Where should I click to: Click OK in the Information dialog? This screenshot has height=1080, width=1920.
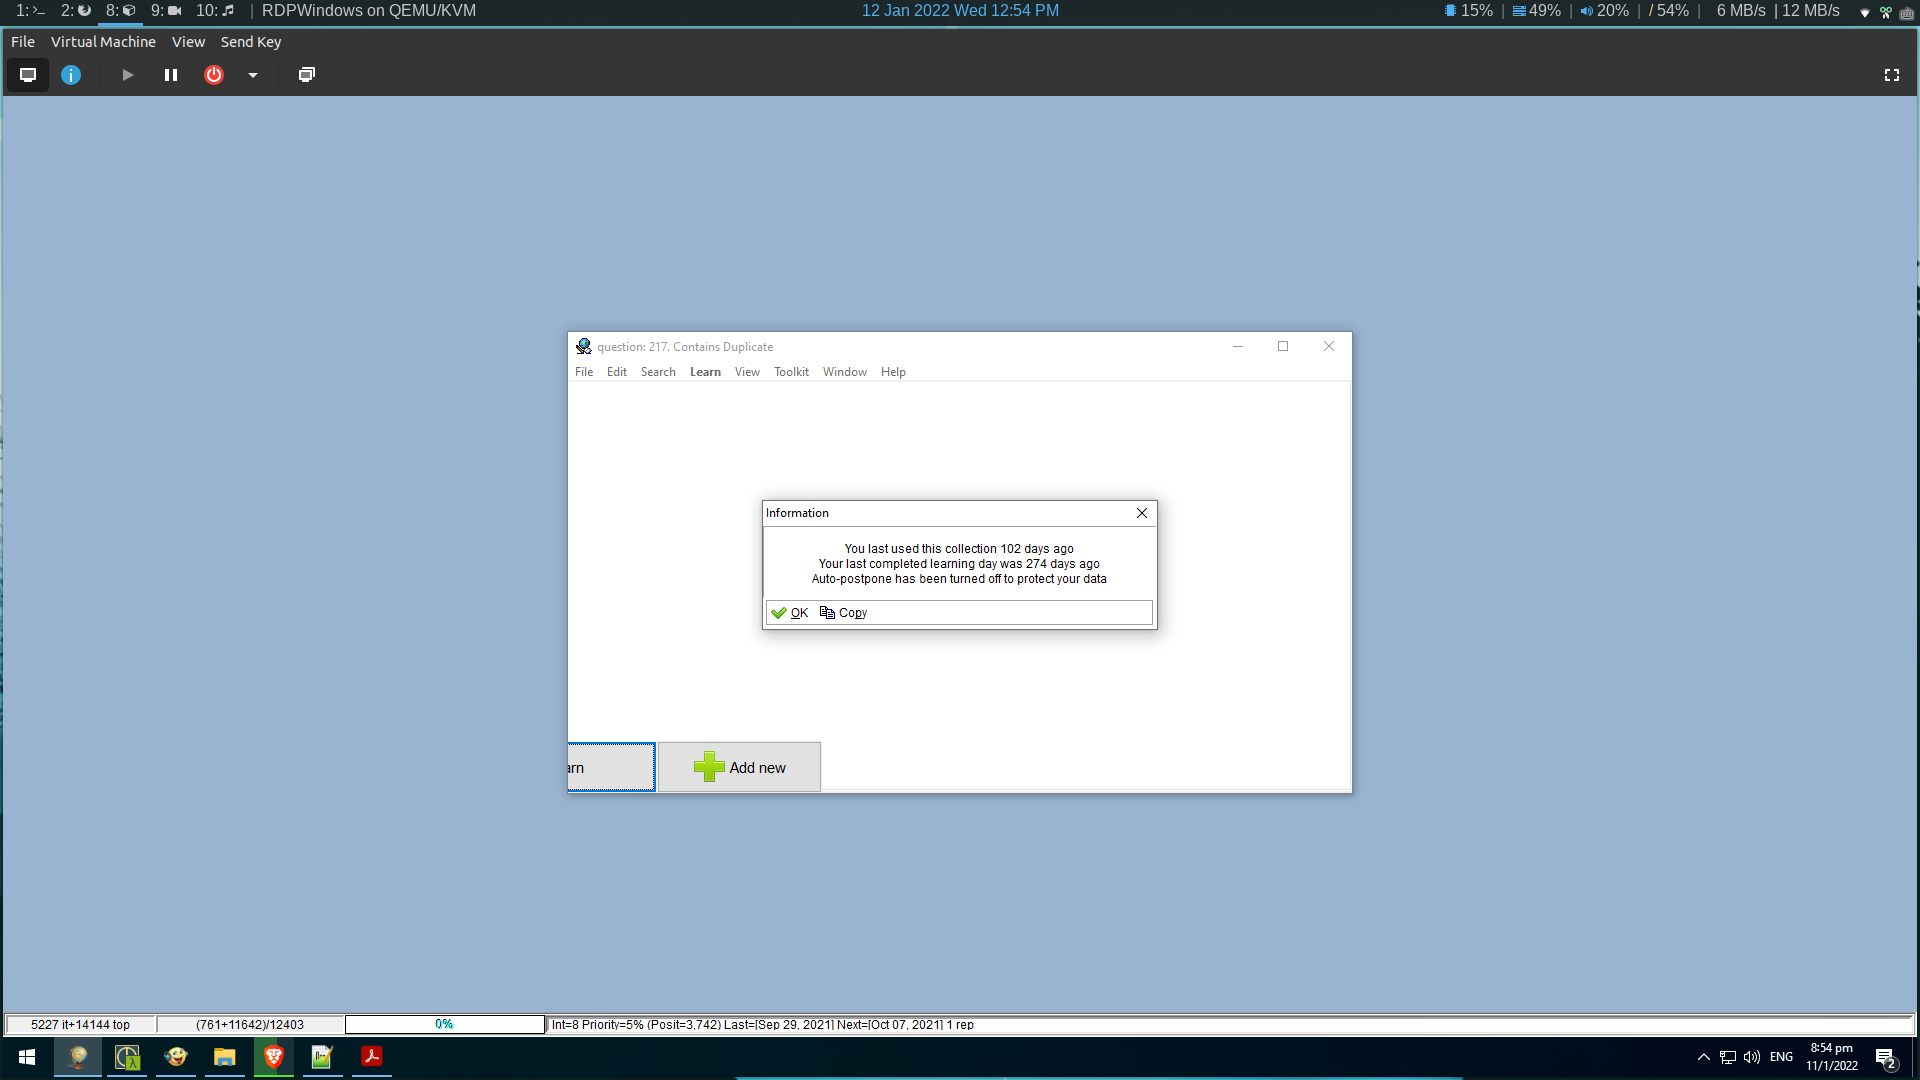pyautogui.click(x=791, y=612)
